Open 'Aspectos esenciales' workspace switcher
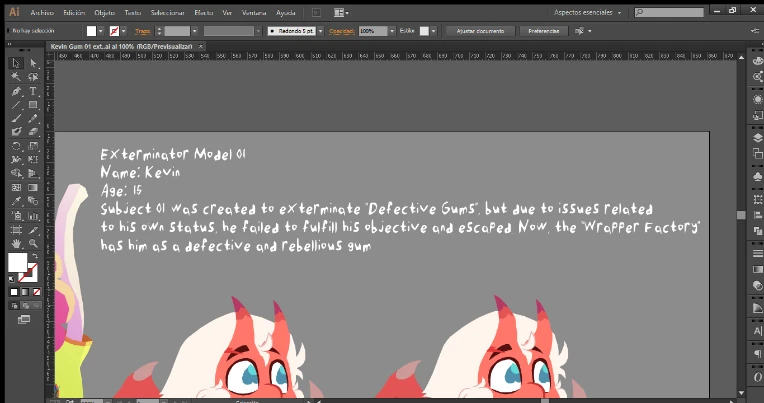 click(587, 13)
